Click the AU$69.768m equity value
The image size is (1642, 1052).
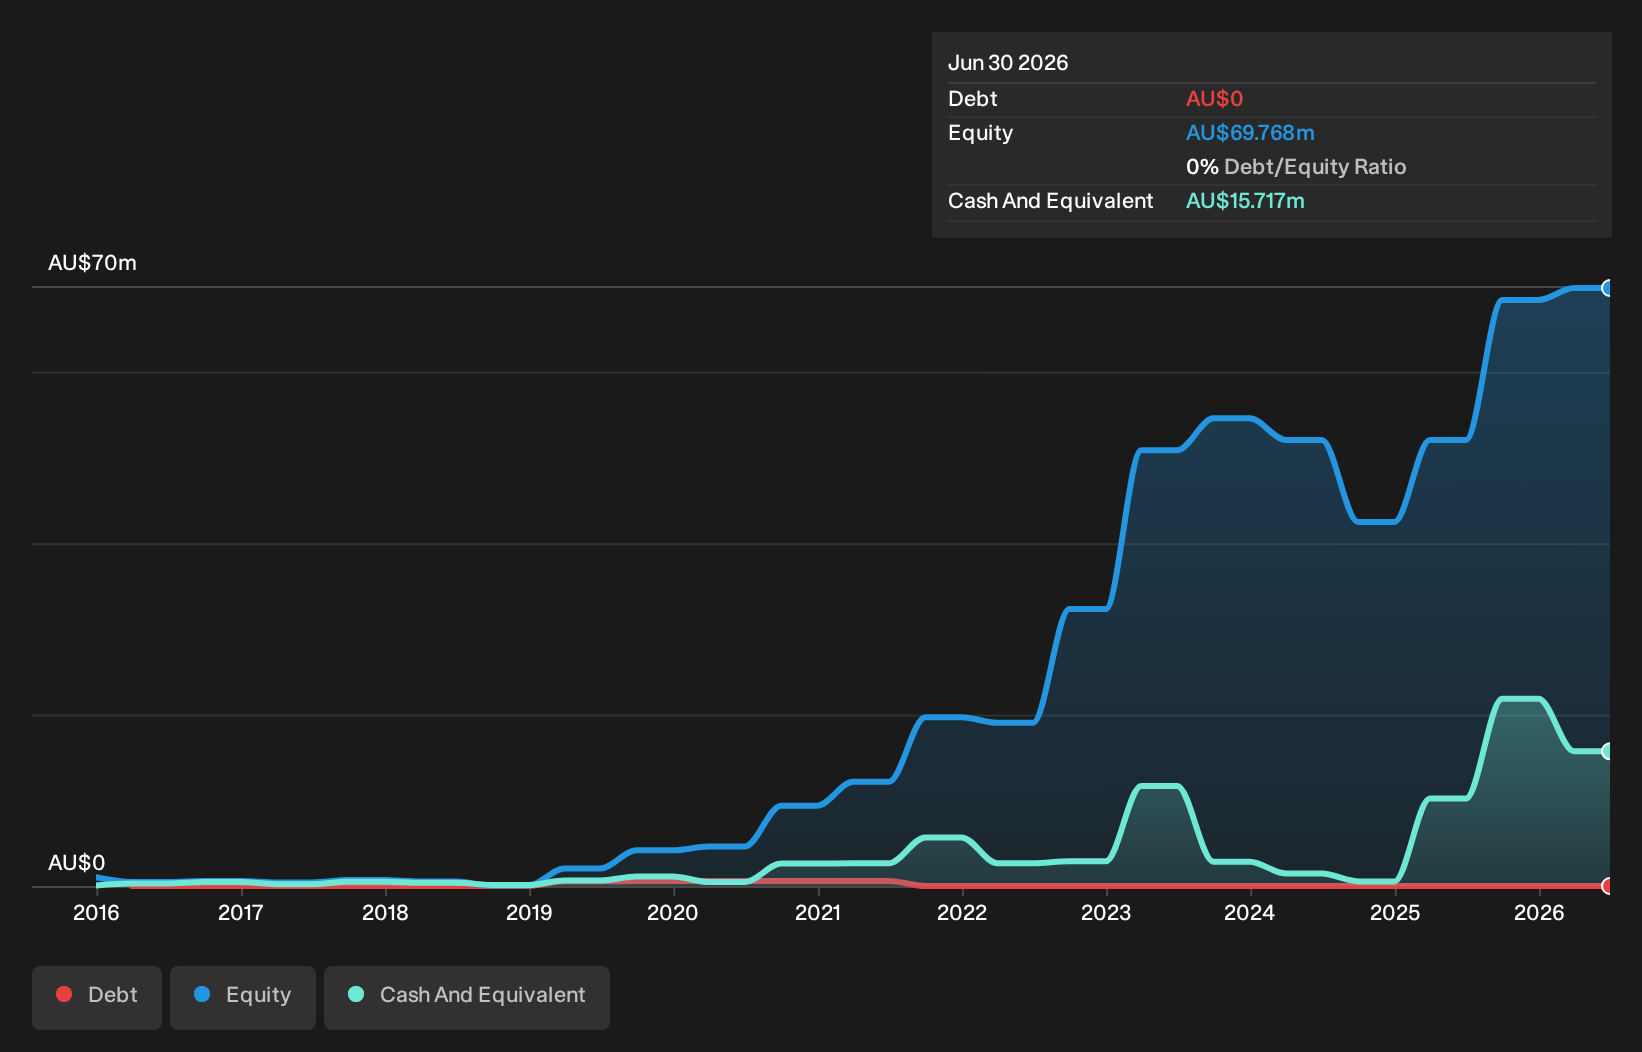pyautogui.click(x=1250, y=133)
